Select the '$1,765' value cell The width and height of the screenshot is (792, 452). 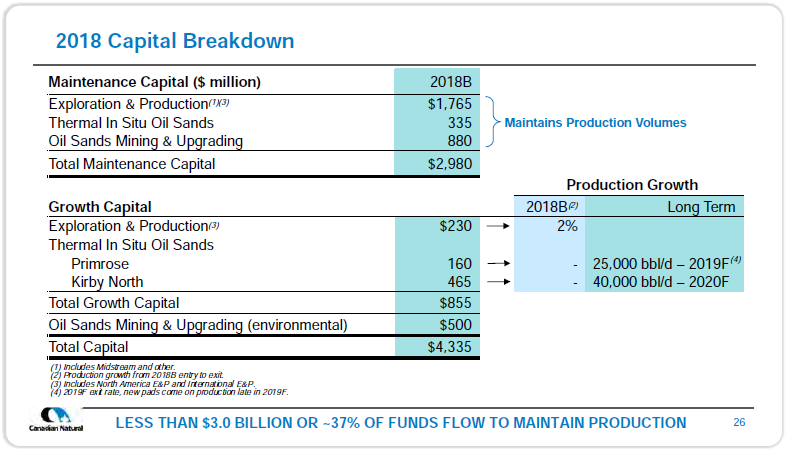click(x=450, y=104)
